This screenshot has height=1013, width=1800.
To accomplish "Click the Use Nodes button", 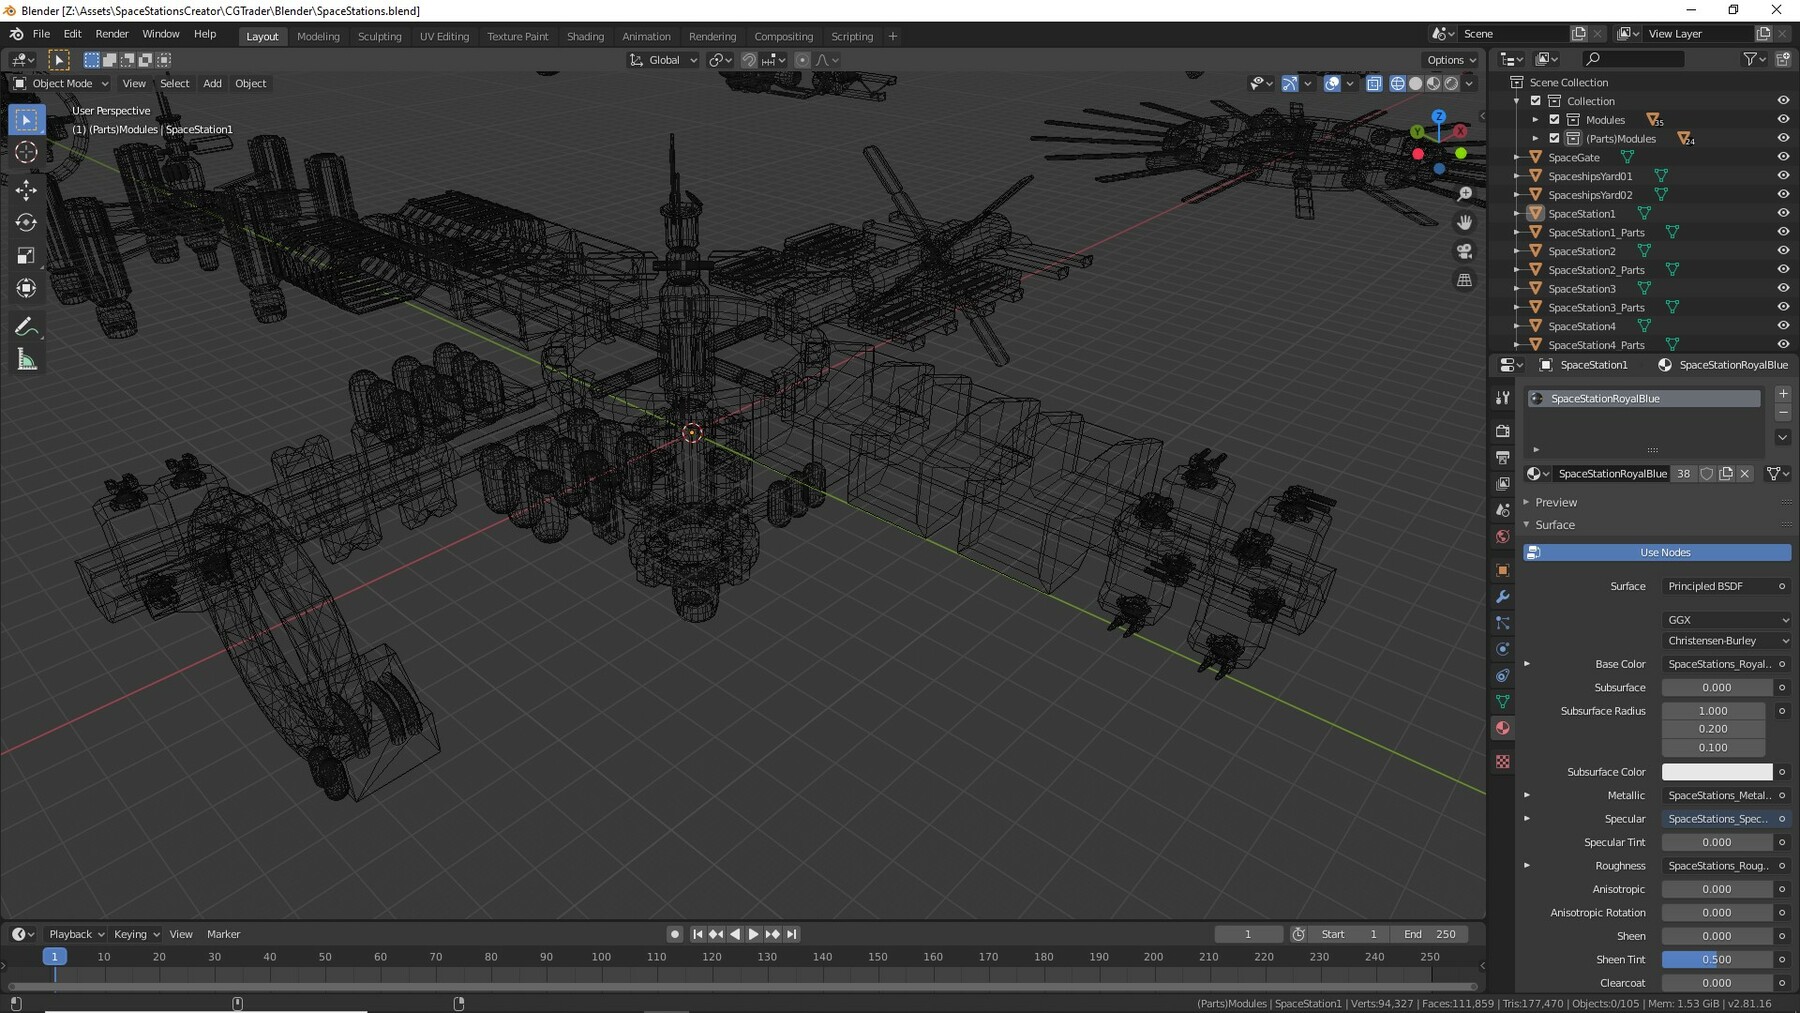I will 1664,552.
